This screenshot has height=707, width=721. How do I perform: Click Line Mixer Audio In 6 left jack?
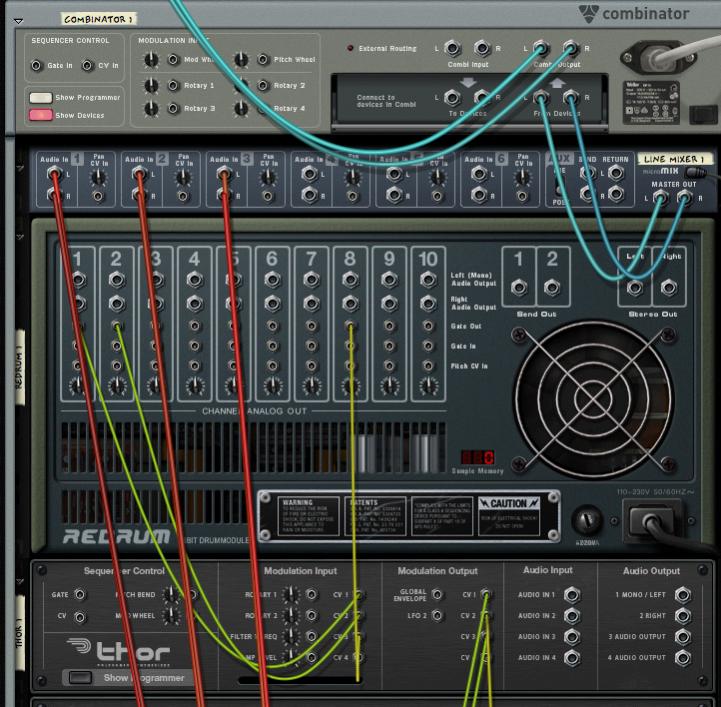479,174
